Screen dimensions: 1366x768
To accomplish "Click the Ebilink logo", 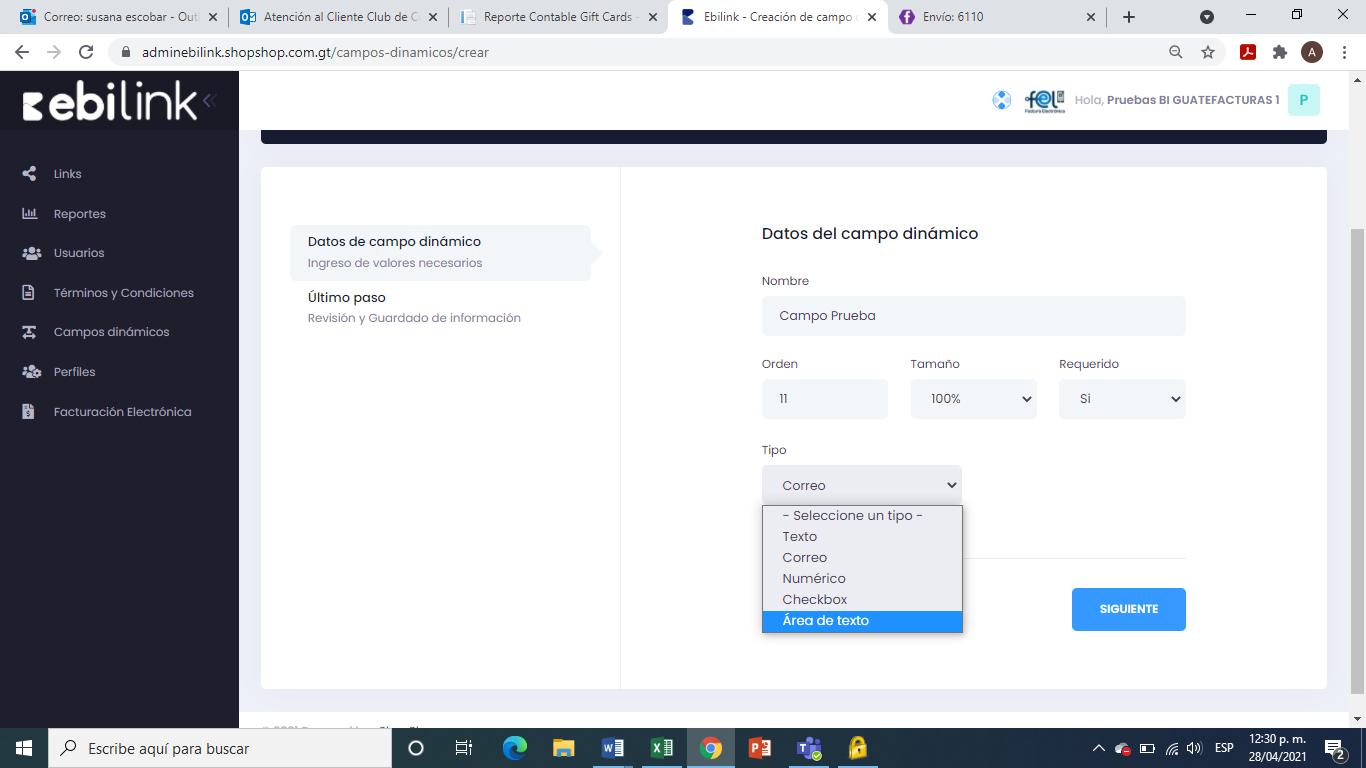I will (110, 101).
